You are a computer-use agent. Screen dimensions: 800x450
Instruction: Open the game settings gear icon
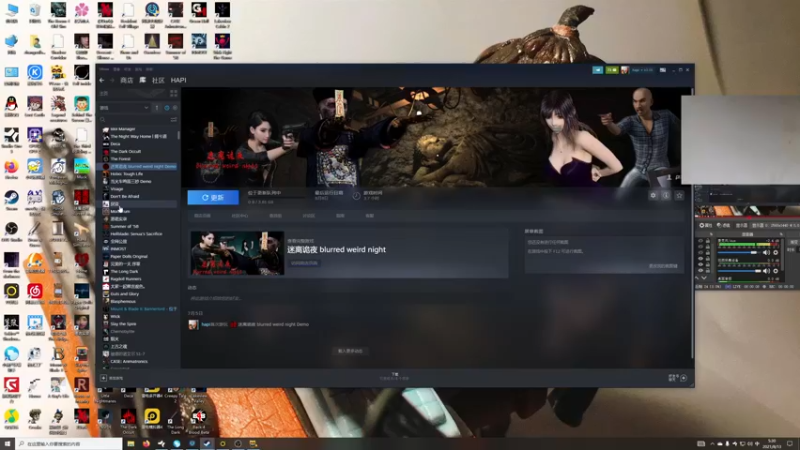(653, 195)
